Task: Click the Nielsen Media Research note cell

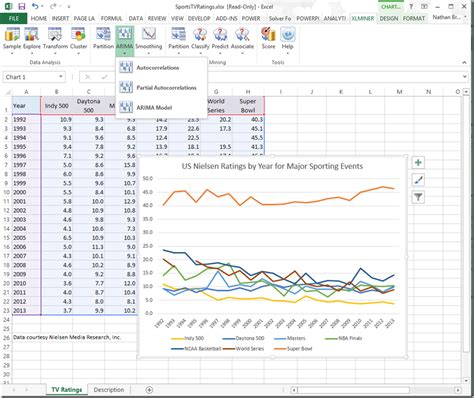Action: 67,337
